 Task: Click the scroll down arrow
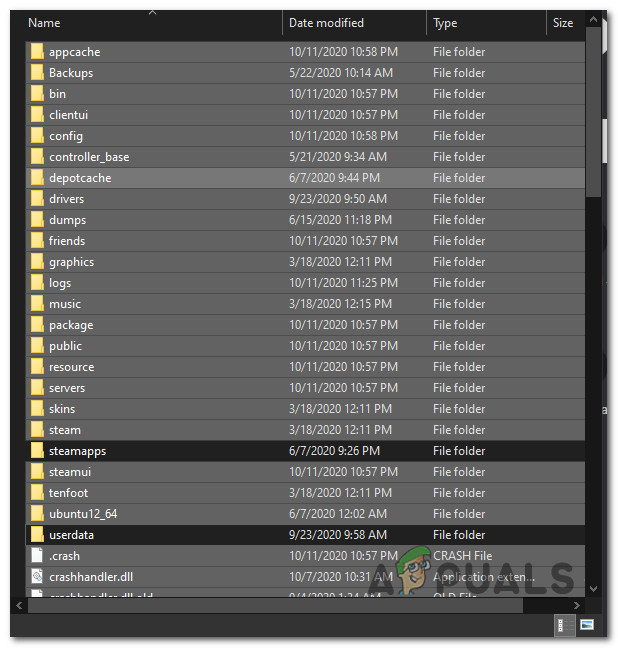(x=594, y=588)
